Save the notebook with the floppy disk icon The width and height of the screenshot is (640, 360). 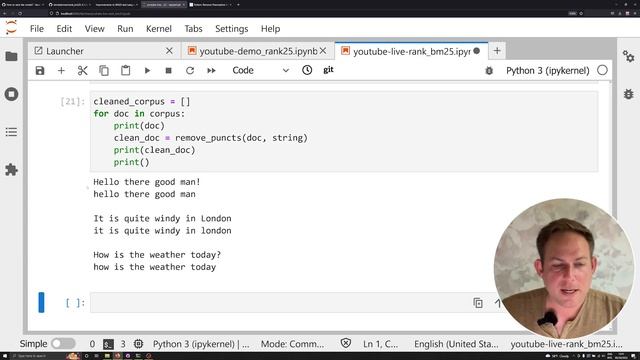(x=40, y=71)
